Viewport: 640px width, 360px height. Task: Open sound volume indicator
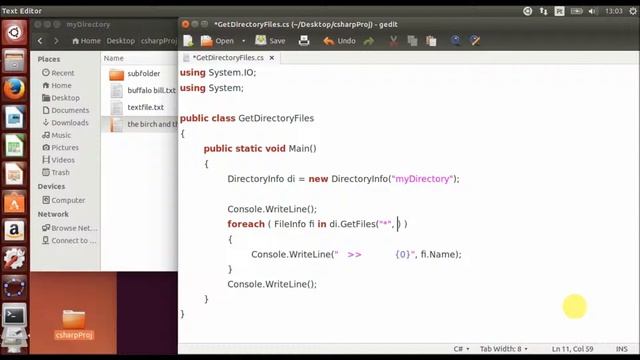592,11
